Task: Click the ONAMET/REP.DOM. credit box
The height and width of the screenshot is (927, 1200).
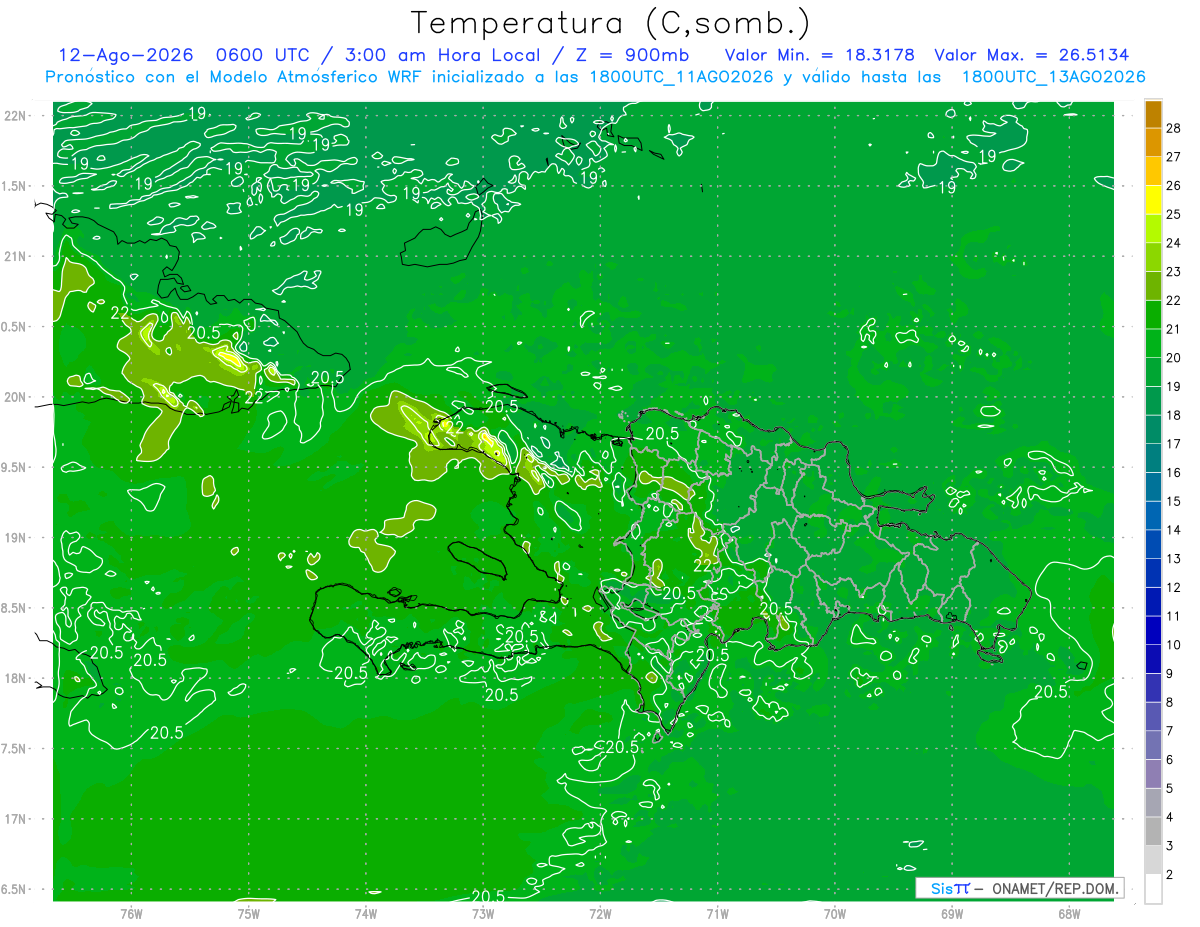Action: [x=1019, y=888]
